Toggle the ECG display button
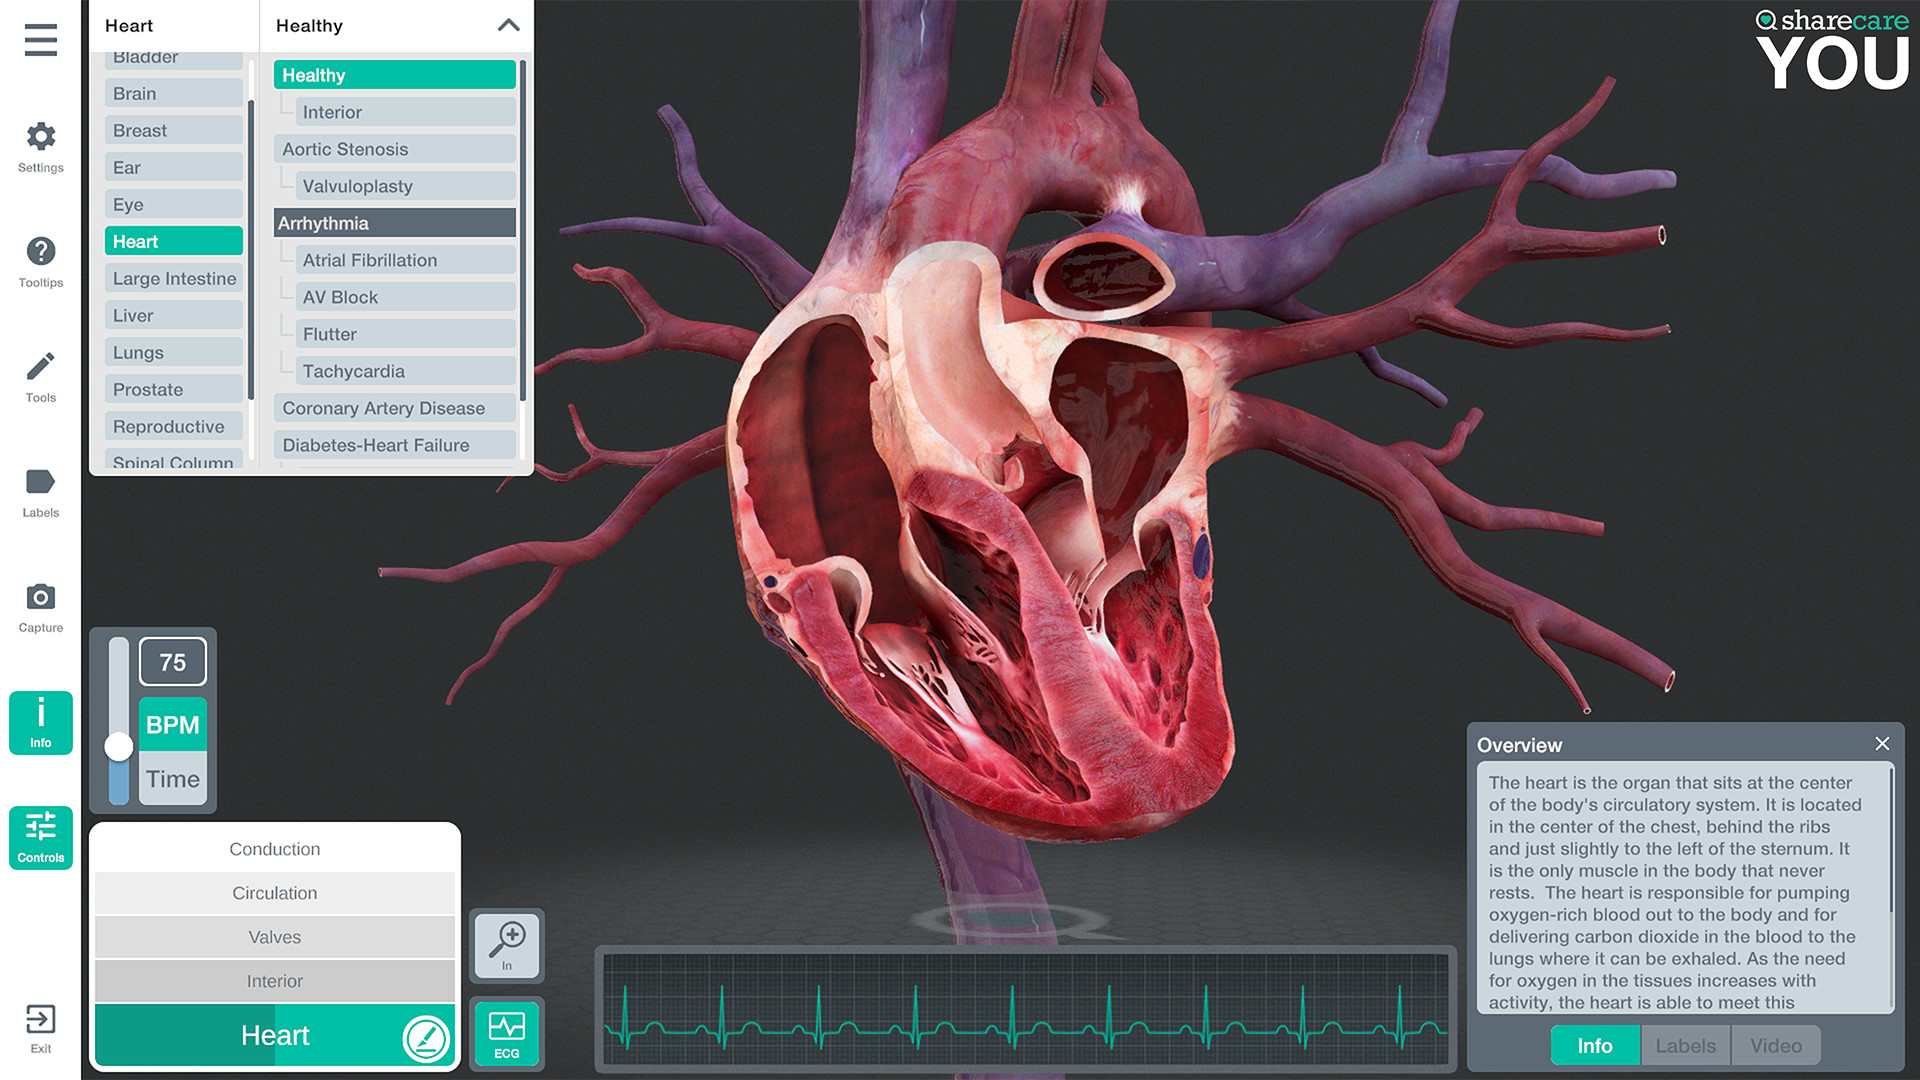This screenshot has height=1080, width=1920. [507, 1034]
